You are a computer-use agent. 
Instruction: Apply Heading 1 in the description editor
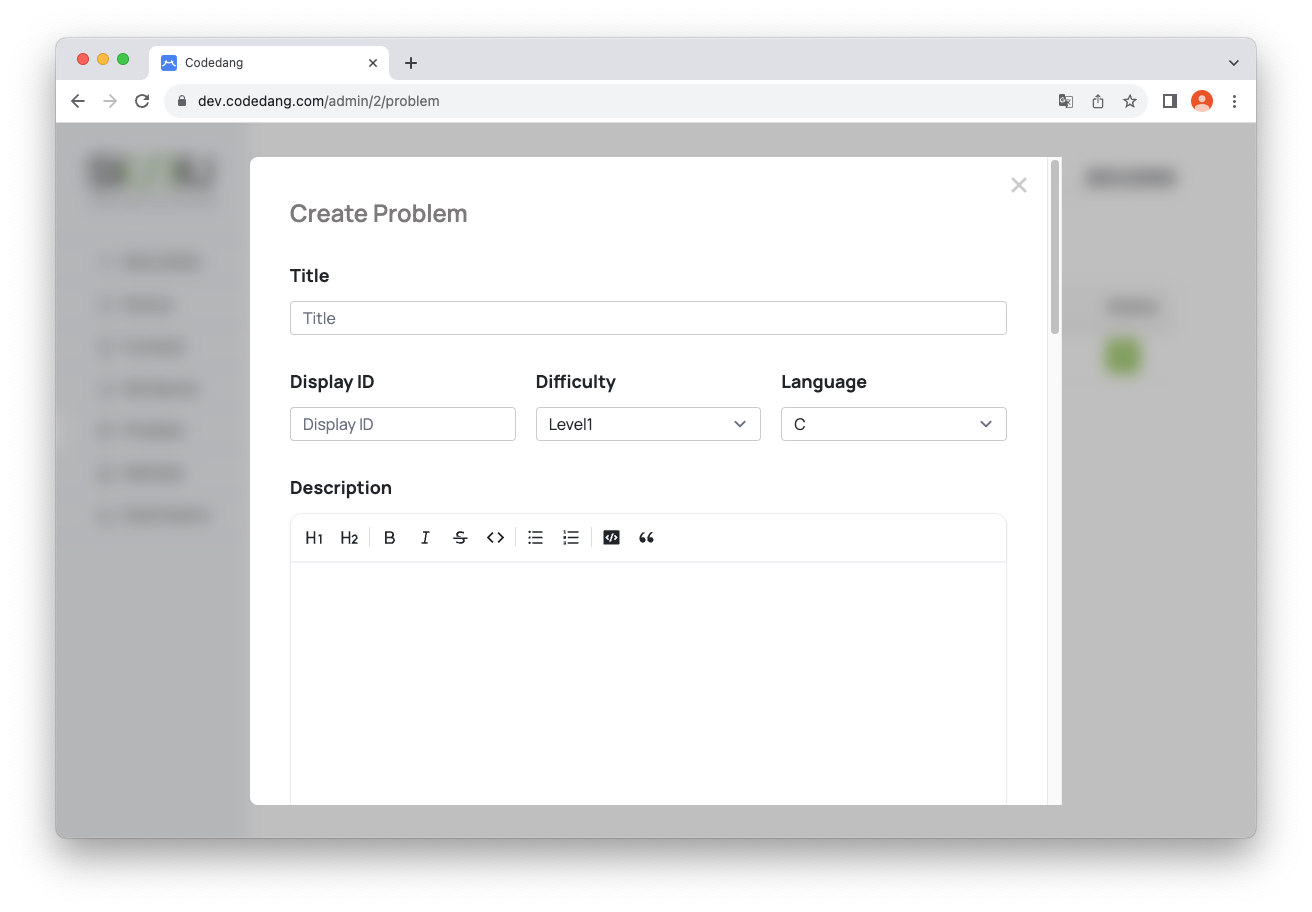tap(314, 538)
